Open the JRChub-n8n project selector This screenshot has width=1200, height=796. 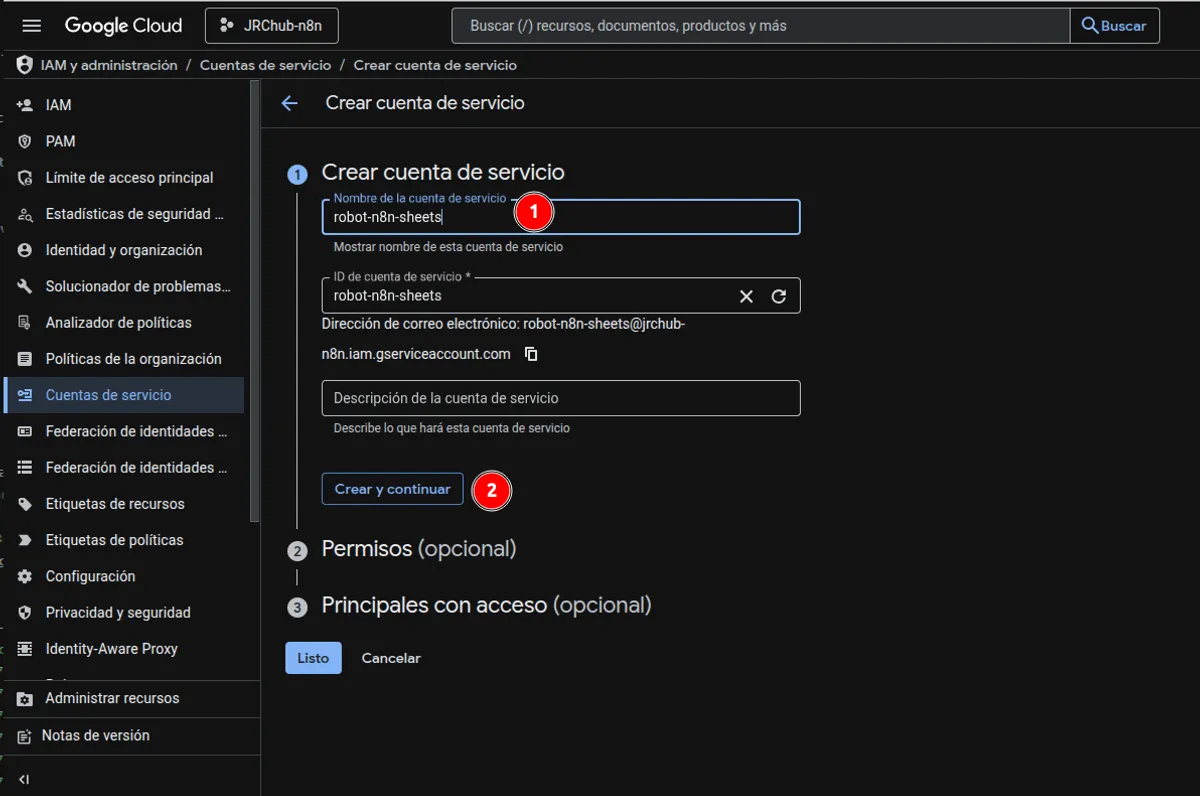[271, 26]
